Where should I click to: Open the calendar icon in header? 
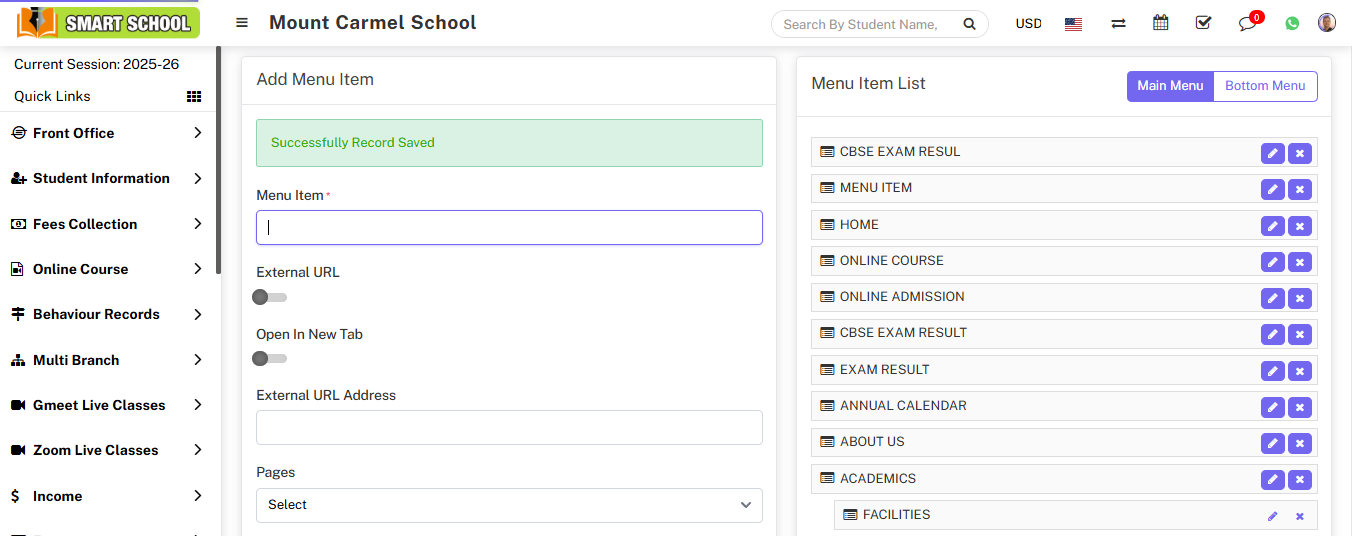pyautogui.click(x=1160, y=23)
